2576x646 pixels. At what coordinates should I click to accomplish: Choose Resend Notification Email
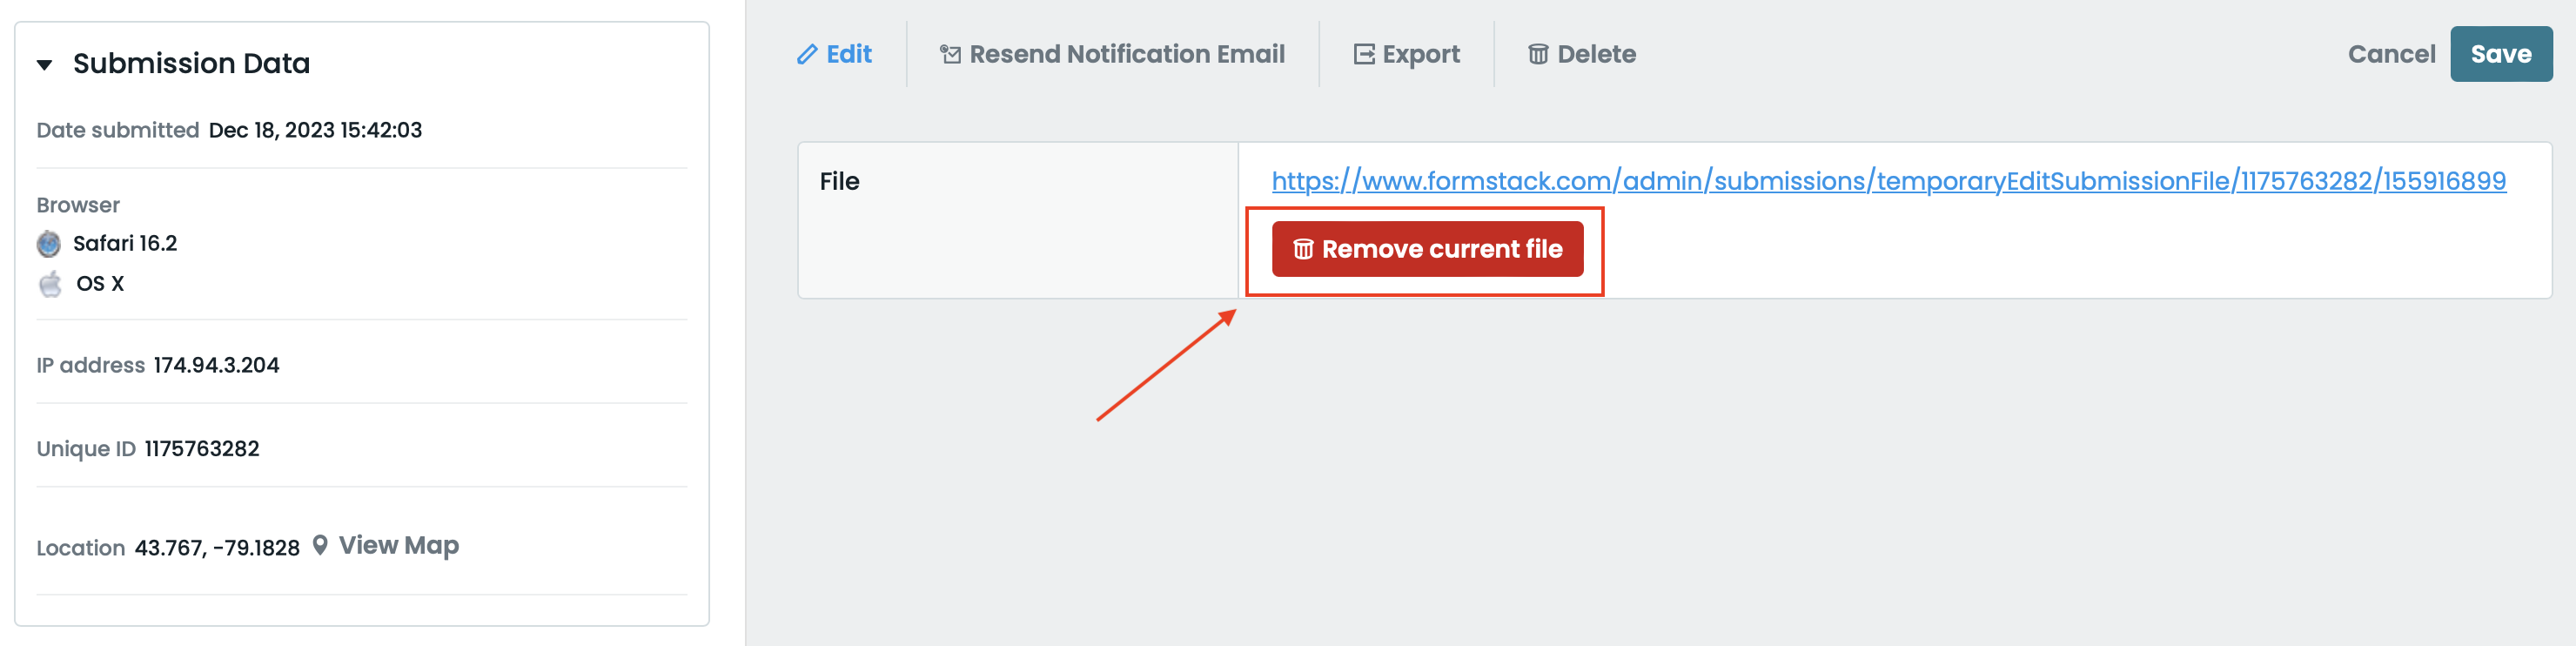click(1126, 54)
